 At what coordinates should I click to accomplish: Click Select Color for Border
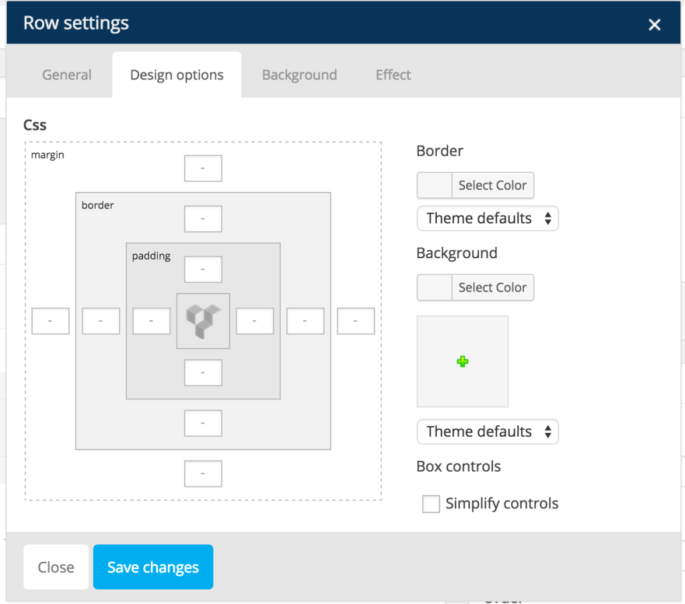tap(475, 185)
